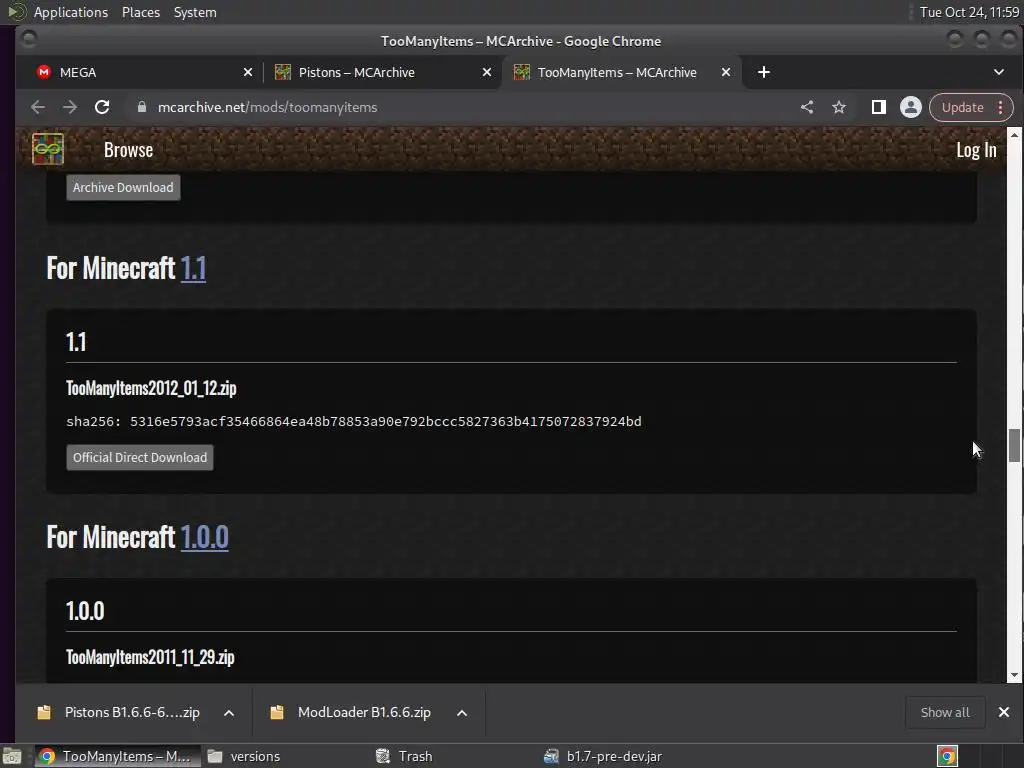The height and width of the screenshot is (768, 1024).
Task: Switch to the Pistons – MCArchive tab
Action: pos(382,72)
